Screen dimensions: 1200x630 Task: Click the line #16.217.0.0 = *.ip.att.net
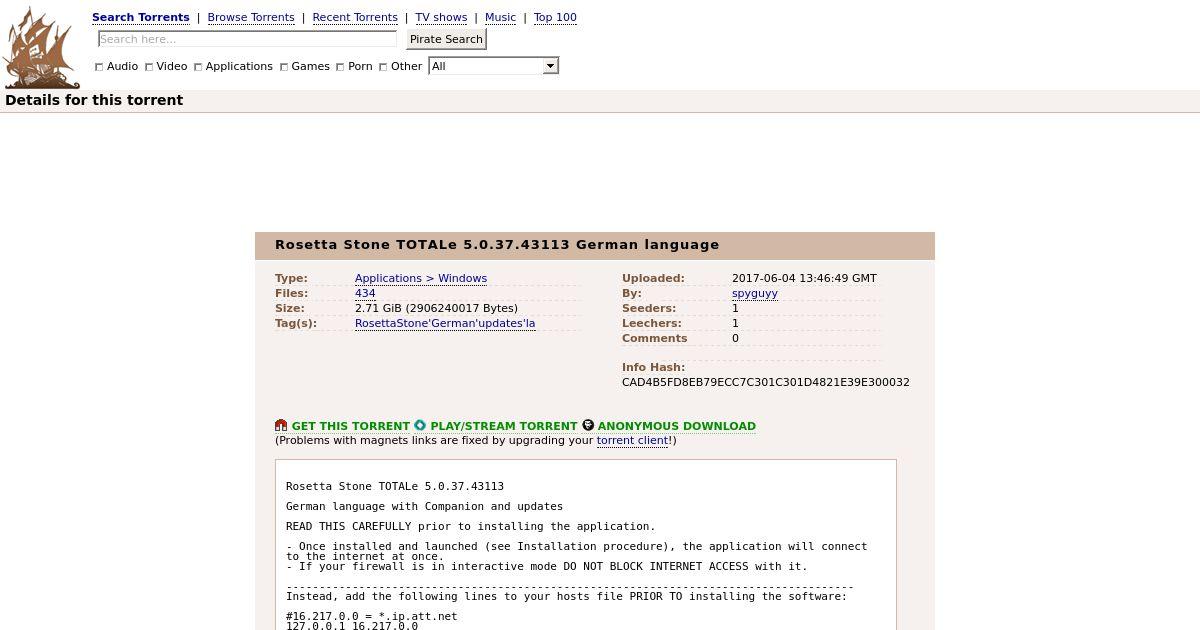pos(371,616)
